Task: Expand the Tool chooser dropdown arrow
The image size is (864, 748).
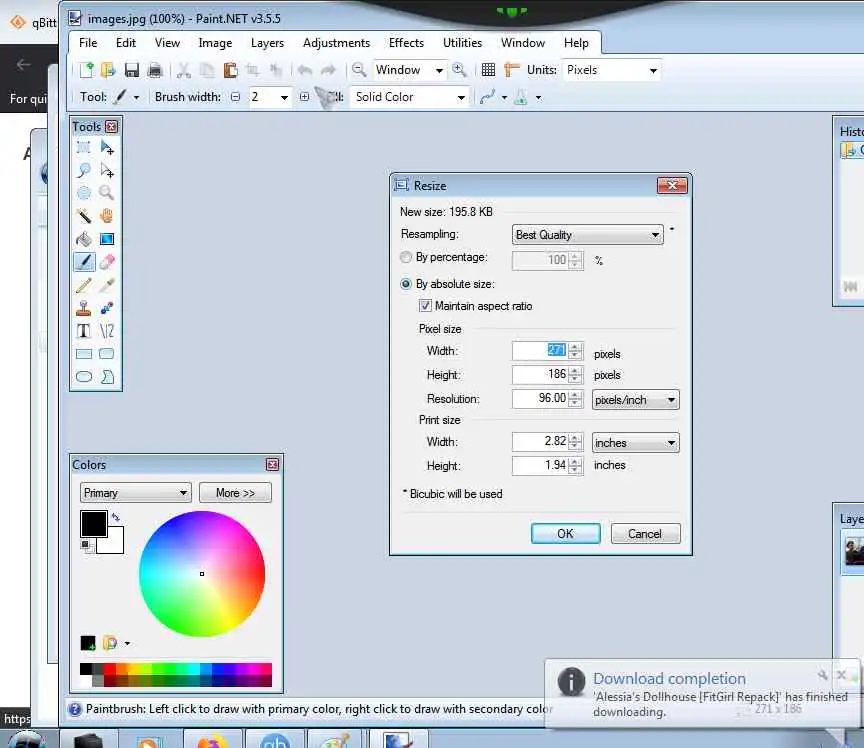Action: 136,98
